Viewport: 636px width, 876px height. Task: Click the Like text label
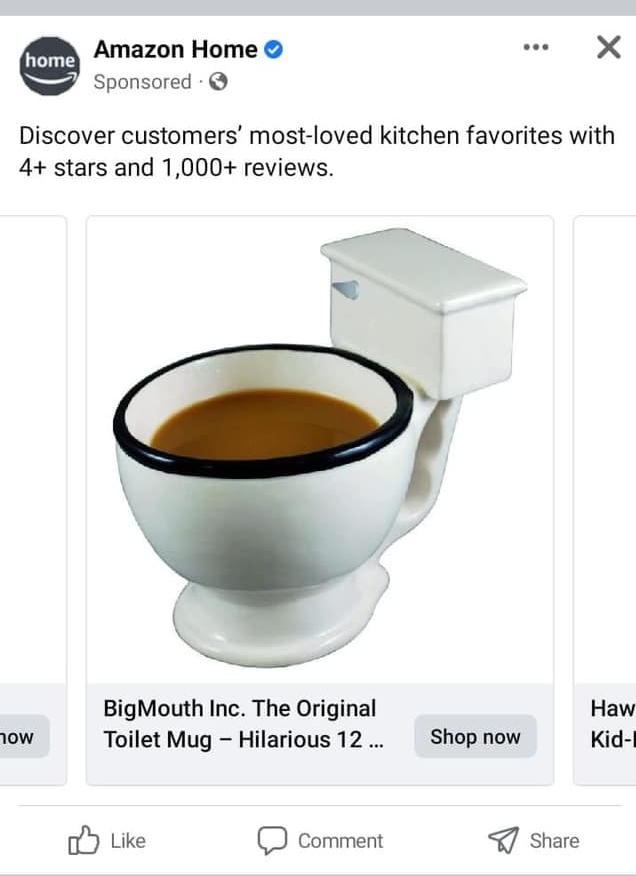(128, 841)
